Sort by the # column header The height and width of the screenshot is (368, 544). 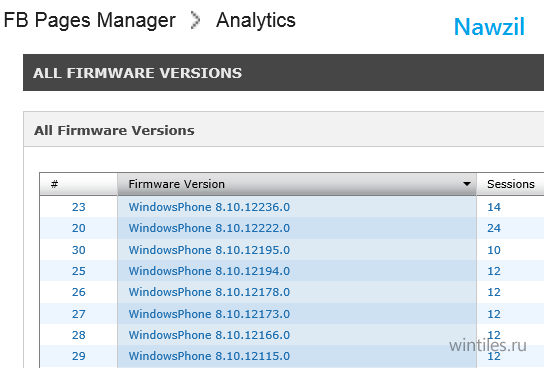pyautogui.click(x=79, y=184)
